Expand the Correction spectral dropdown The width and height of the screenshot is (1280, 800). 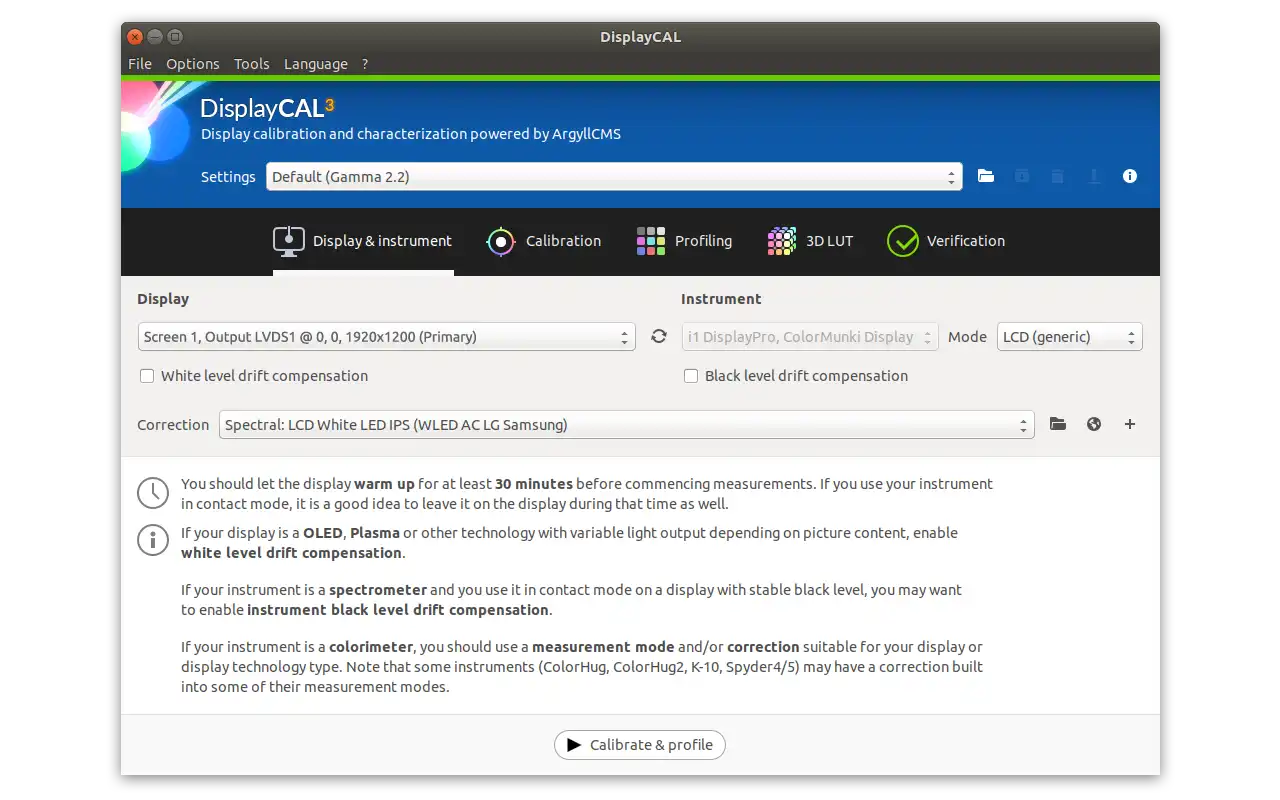(x=626, y=425)
